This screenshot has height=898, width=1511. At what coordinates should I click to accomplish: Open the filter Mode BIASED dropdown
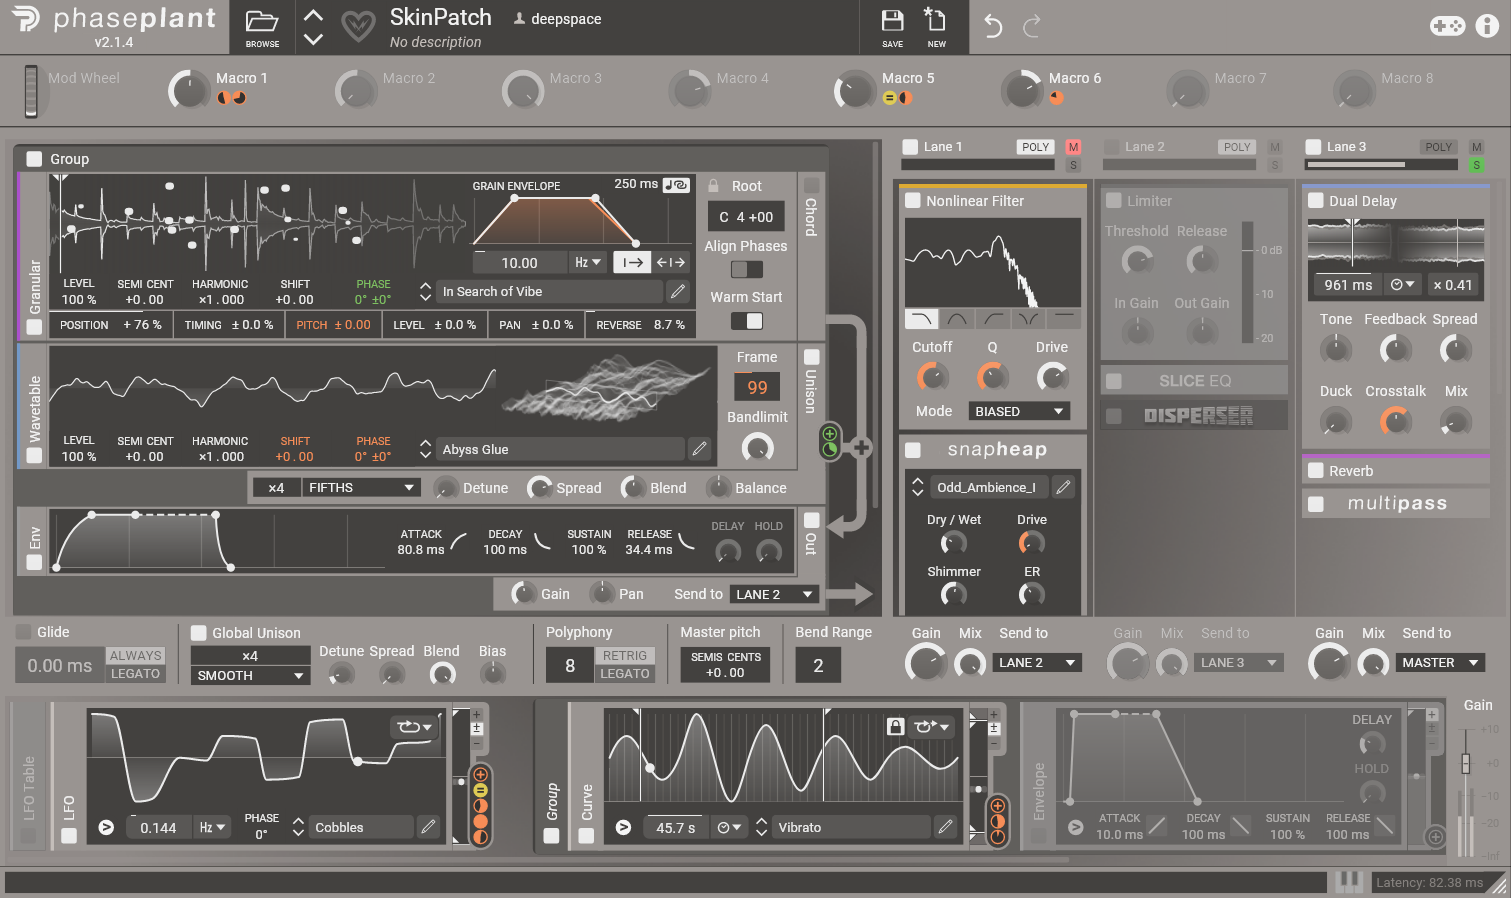pos(1018,411)
